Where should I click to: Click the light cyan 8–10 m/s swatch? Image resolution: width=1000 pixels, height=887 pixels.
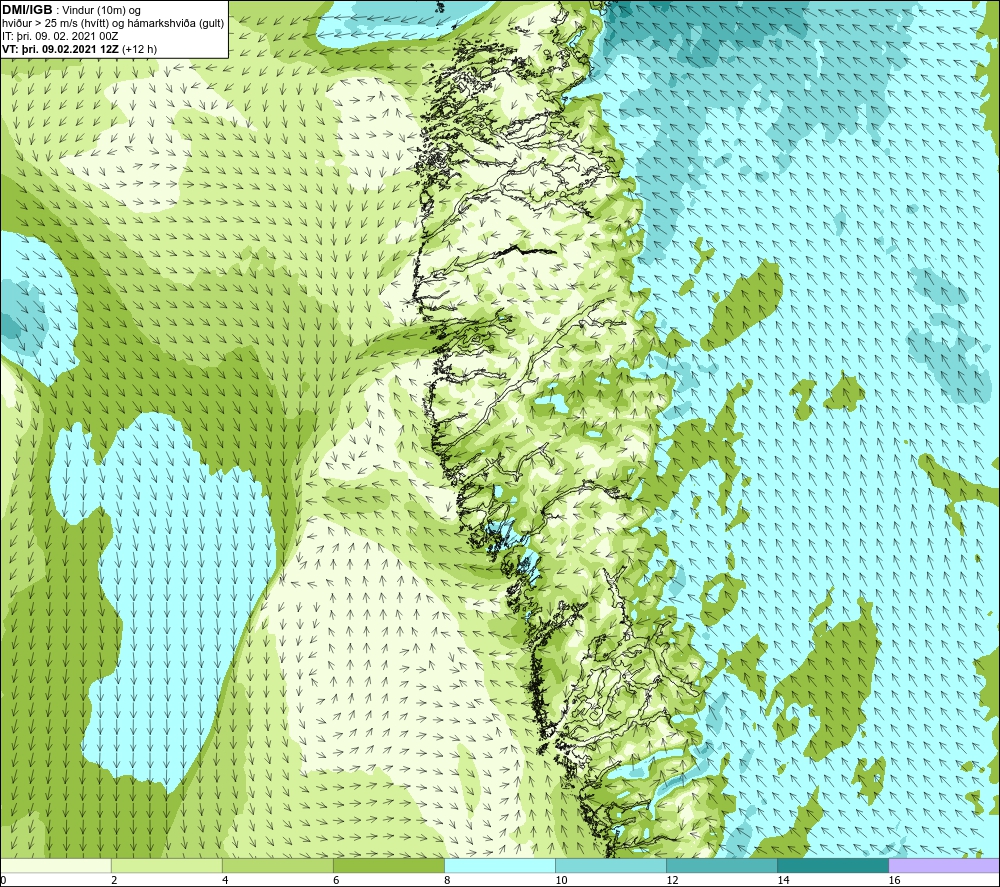(499, 865)
